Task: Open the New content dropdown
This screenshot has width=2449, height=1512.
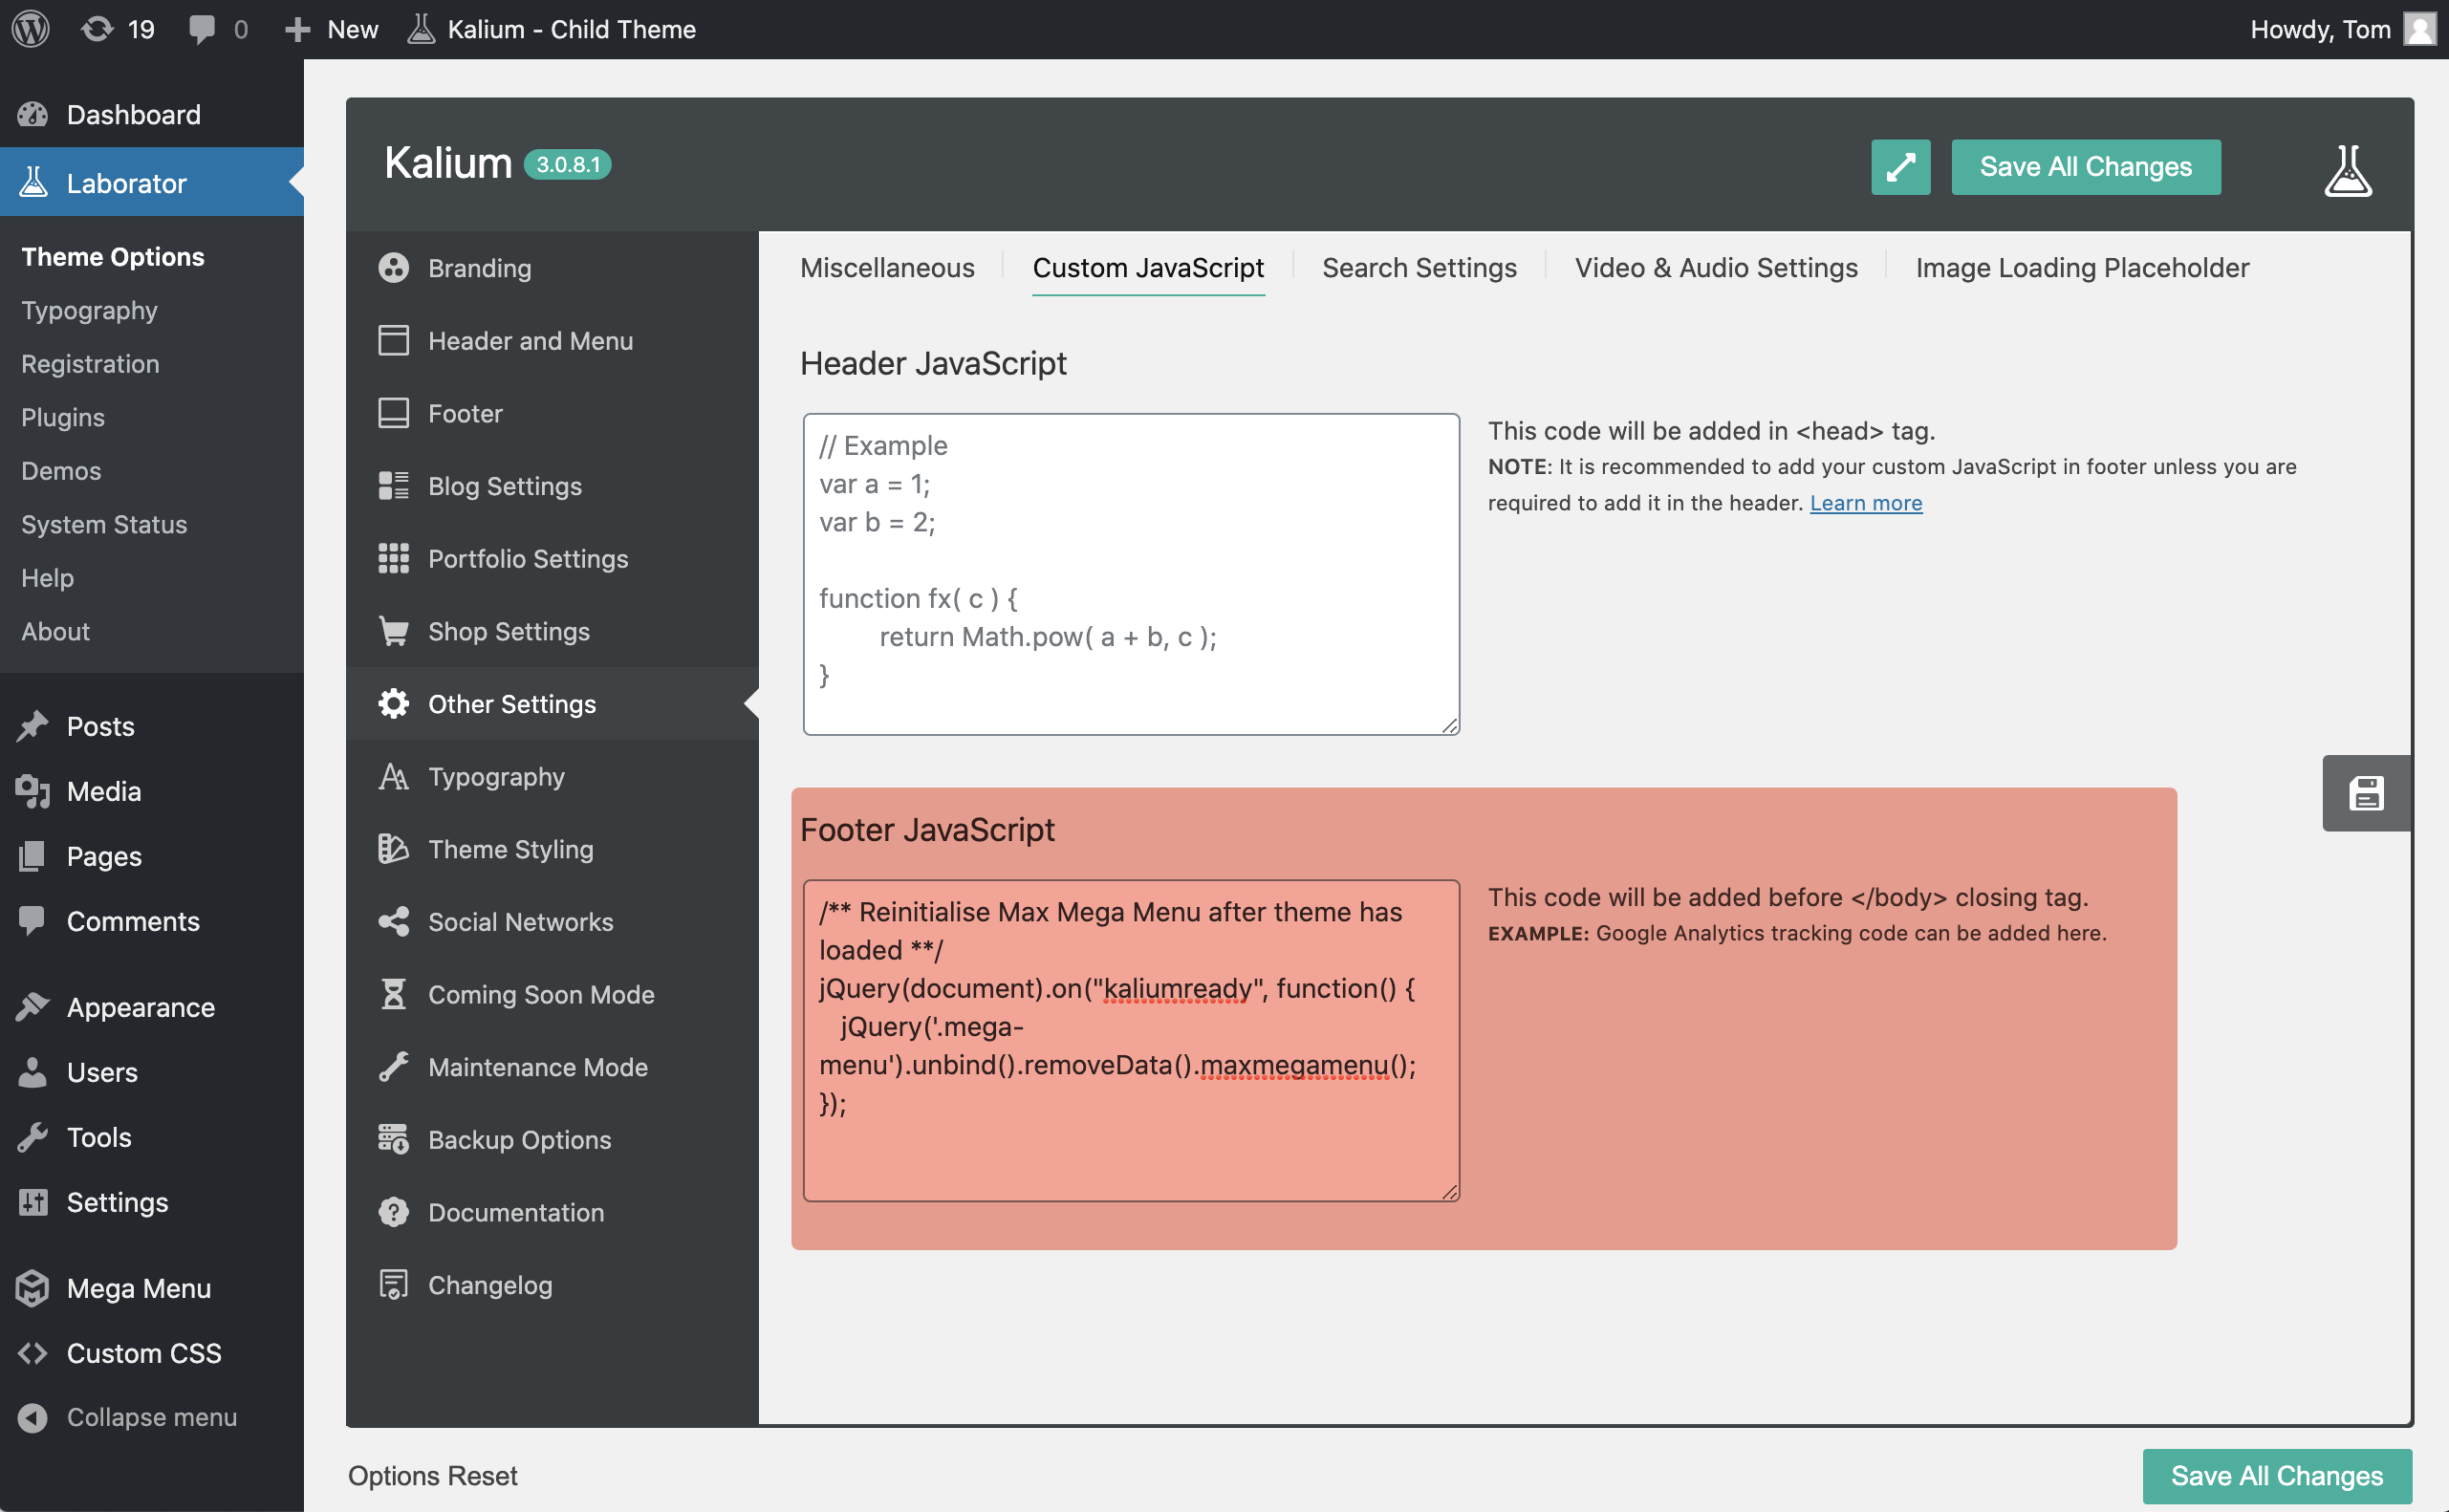Action: click(x=332, y=29)
